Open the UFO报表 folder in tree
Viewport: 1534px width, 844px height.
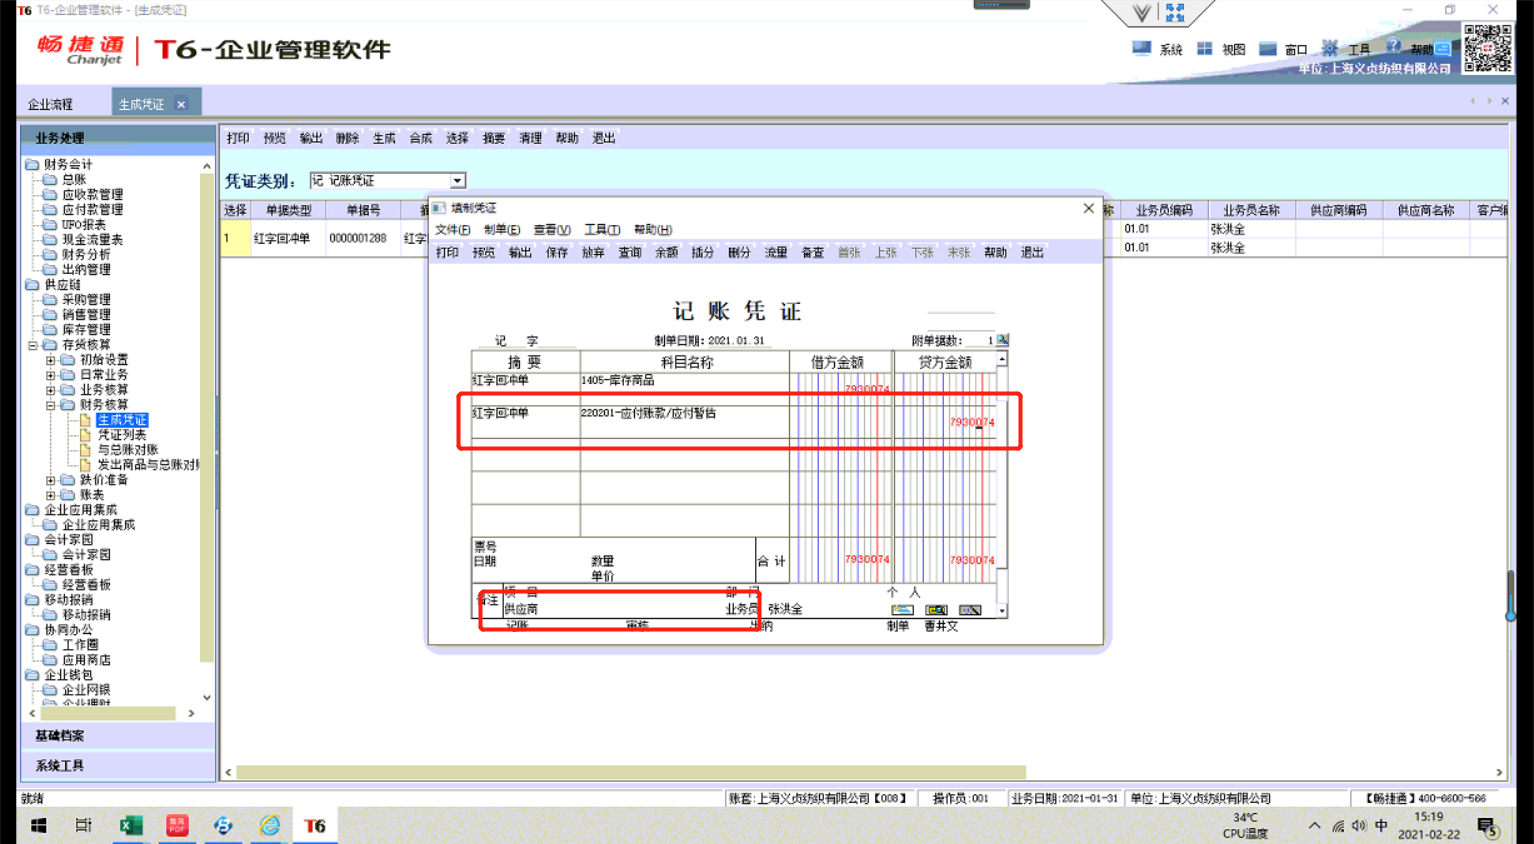coord(84,225)
